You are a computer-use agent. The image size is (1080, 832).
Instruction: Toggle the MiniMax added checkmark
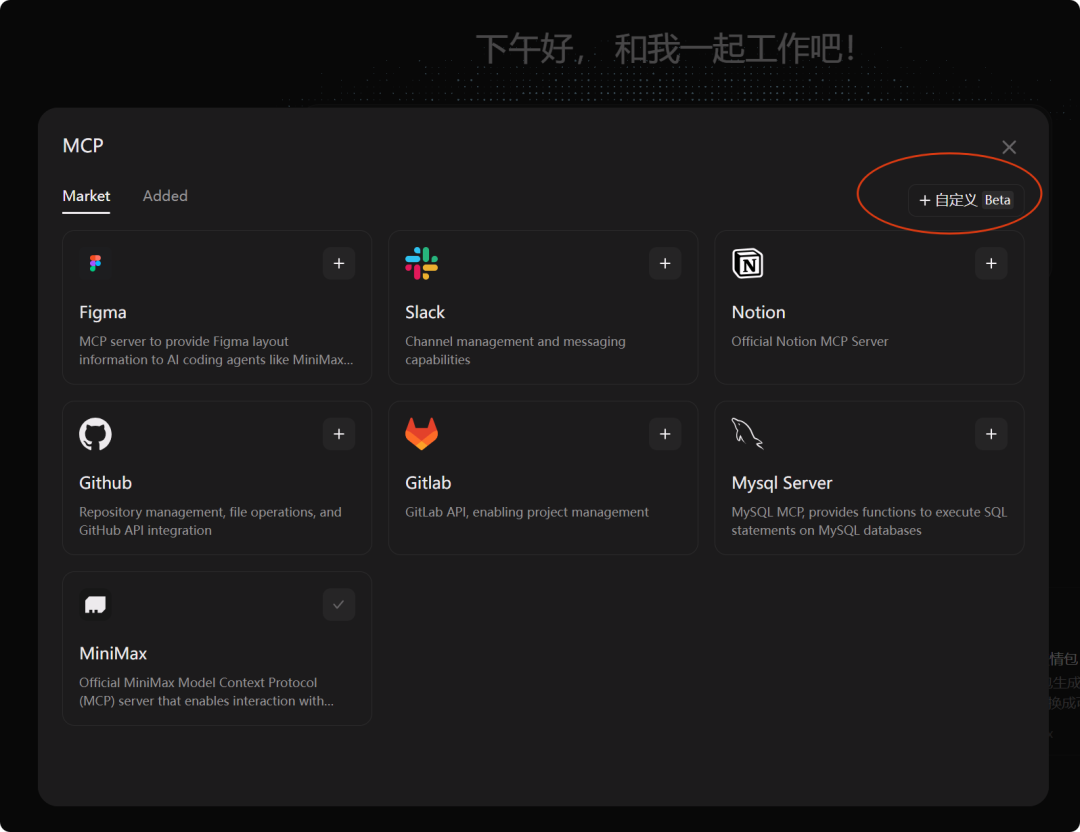click(x=339, y=605)
